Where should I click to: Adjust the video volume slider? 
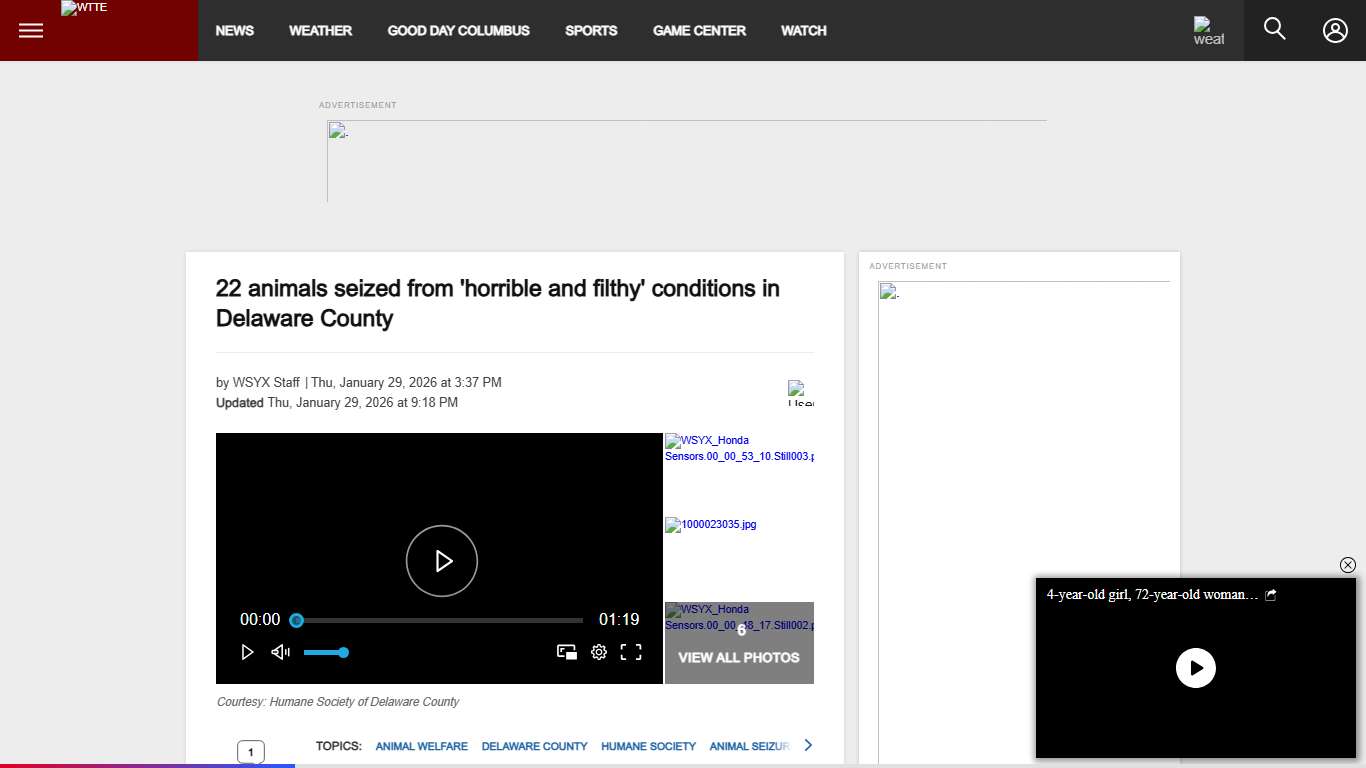[x=325, y=652]
